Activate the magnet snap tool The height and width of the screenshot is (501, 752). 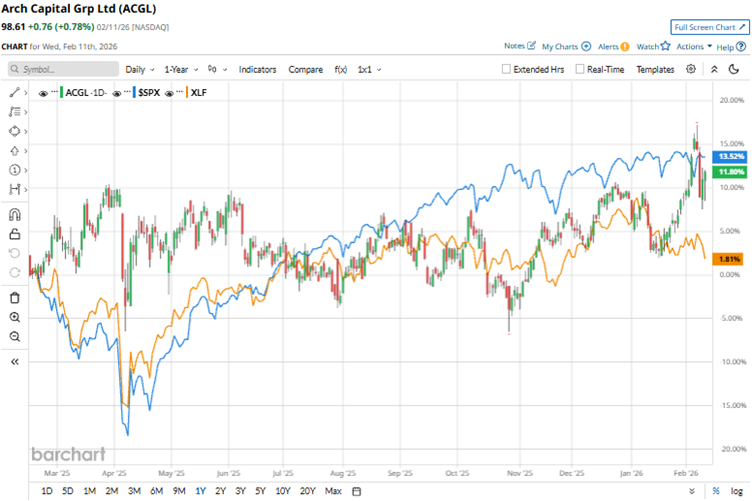pos(14,213)
